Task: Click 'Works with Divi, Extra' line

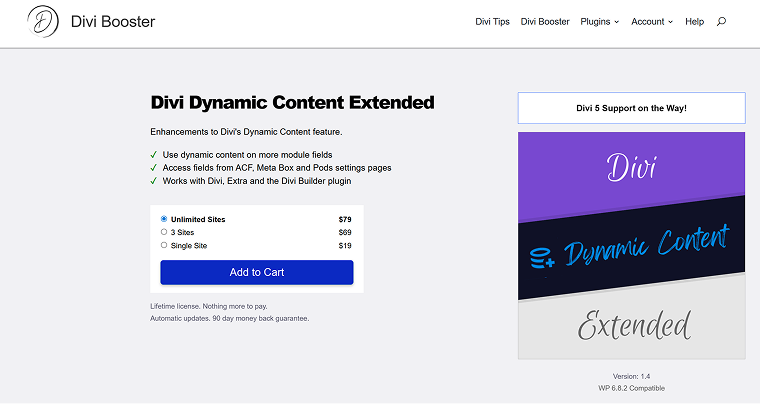Action: coord(257,181)
